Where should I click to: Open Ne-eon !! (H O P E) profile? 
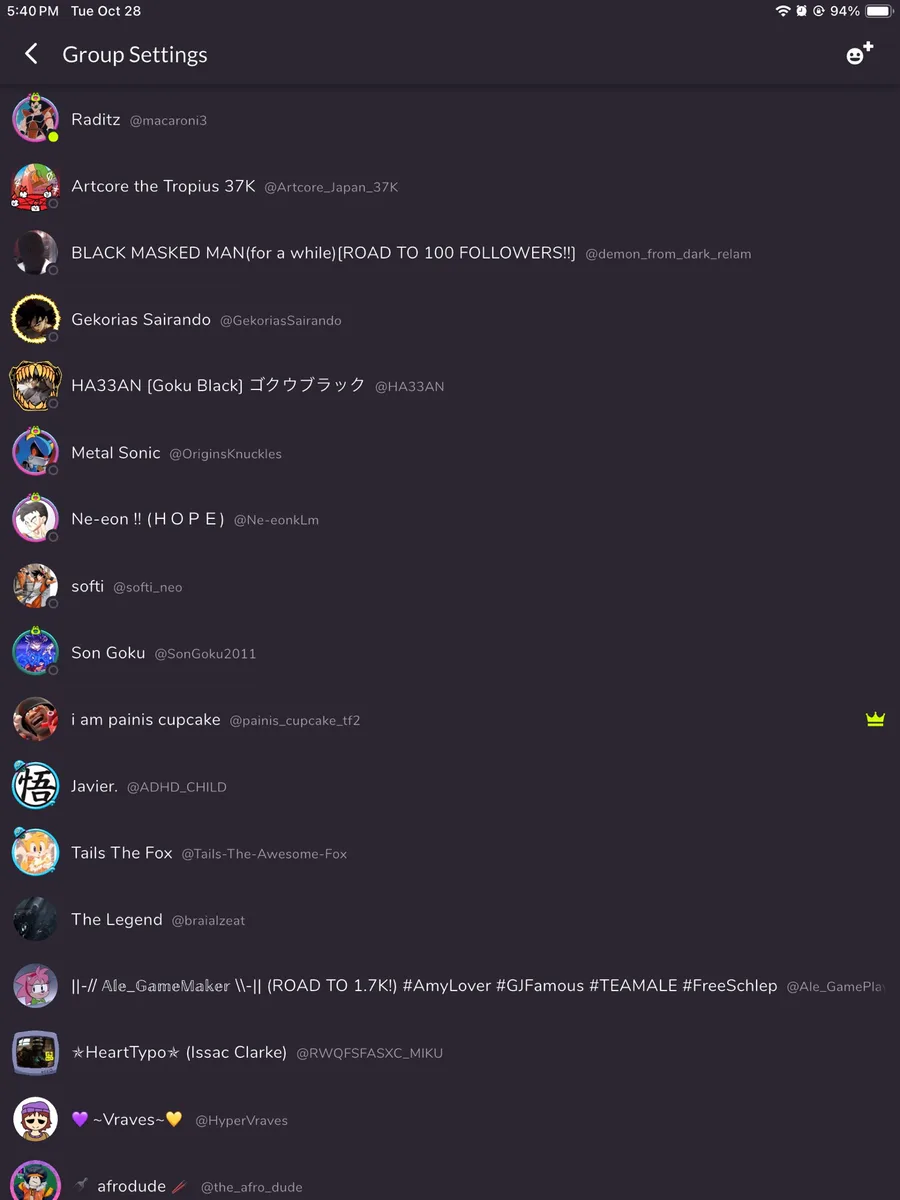pyautogui.click(x=450, y=520)
